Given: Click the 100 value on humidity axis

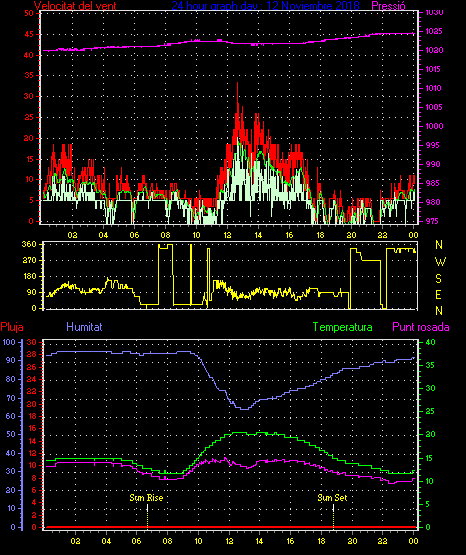Looking at the screenshot, I should click(x=9, y=342).
